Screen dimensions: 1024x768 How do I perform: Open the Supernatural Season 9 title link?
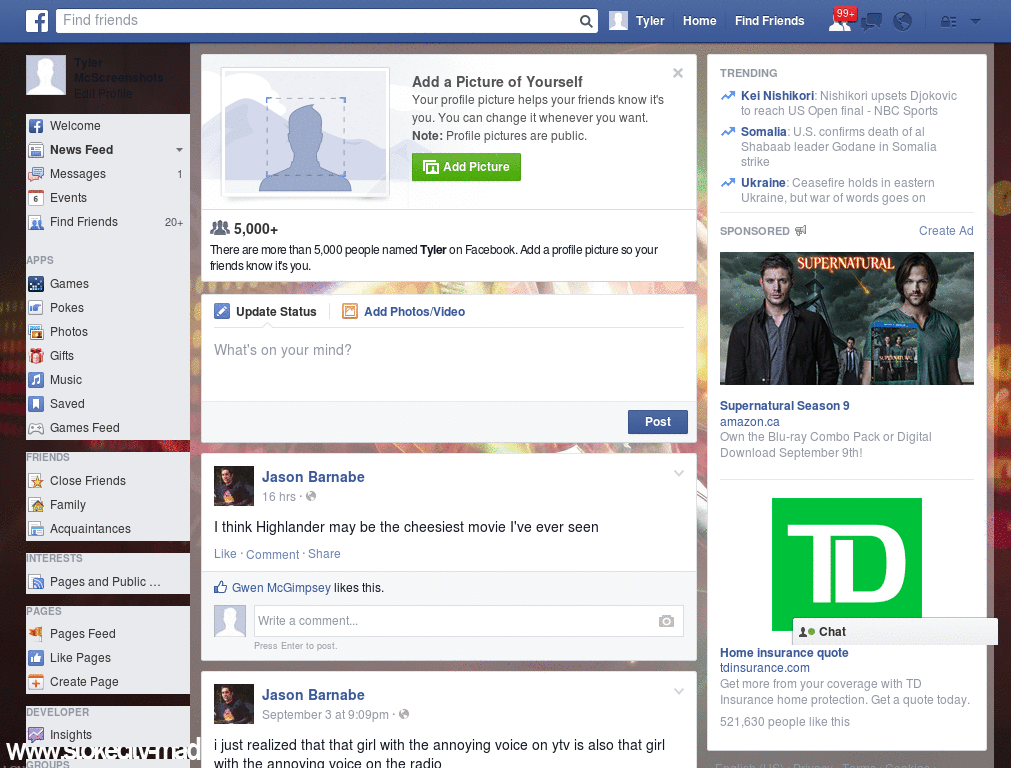[x=784, y=406]
